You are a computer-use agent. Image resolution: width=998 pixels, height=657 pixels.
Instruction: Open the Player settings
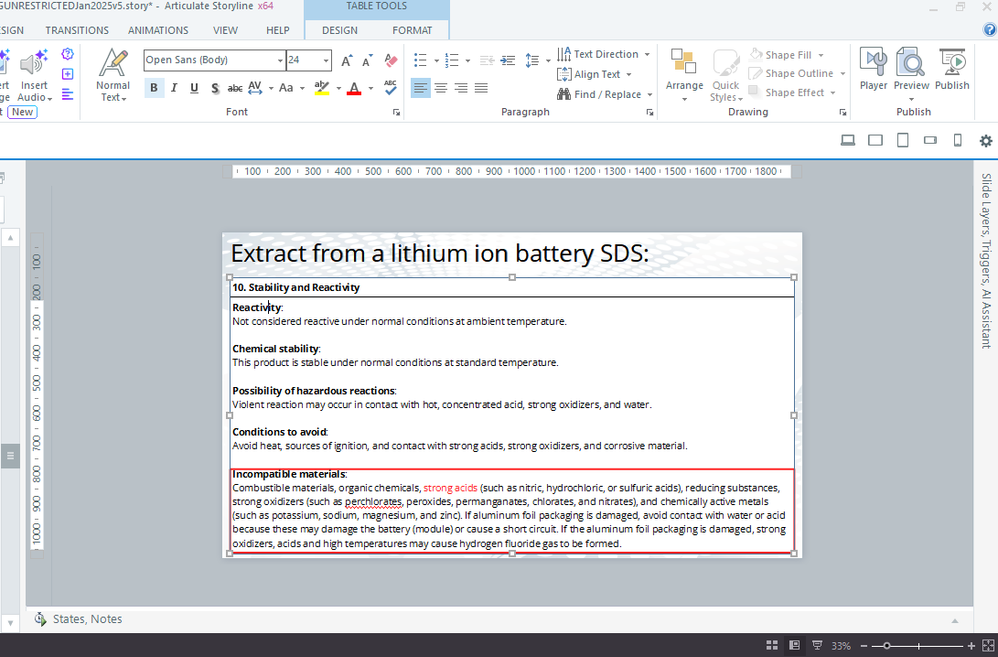point(873,70)
